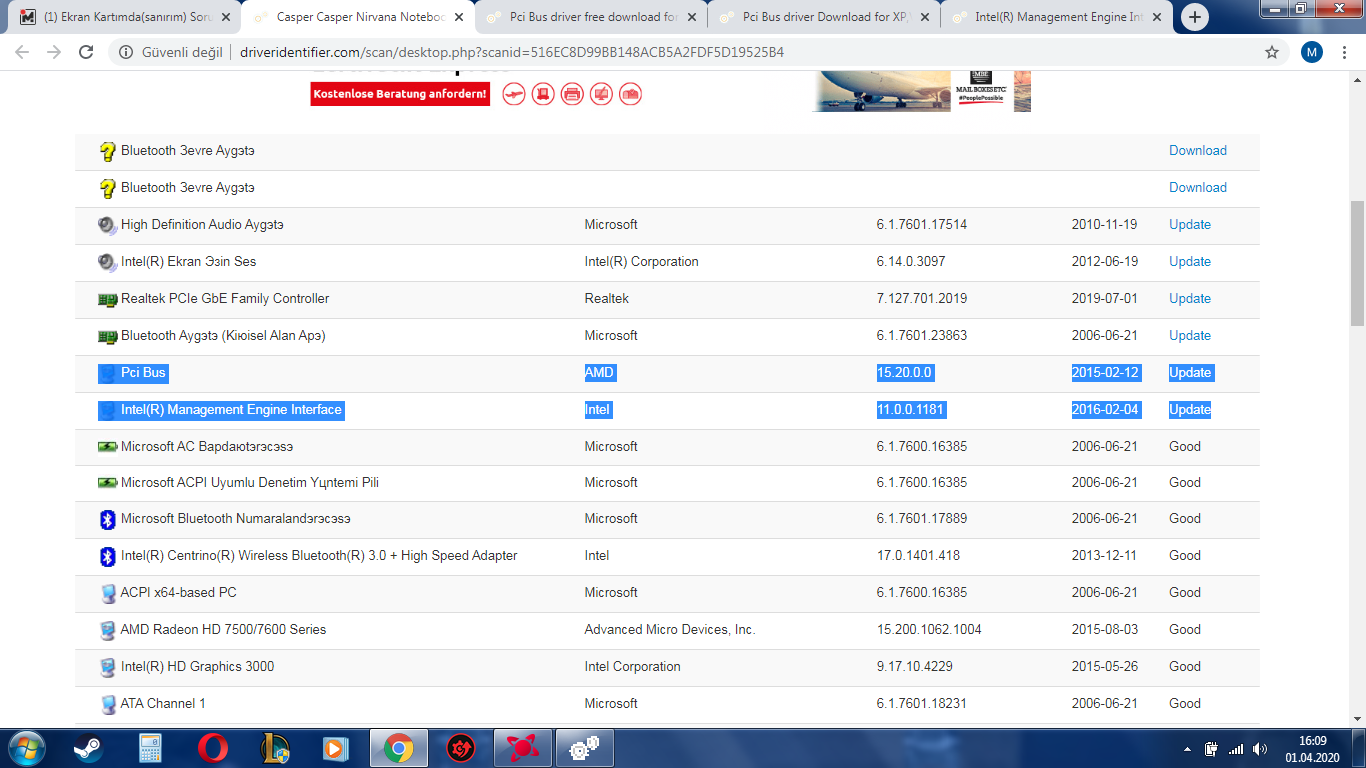Go back to previous page
This screenshot has height=768, width=1366.
(x=22, y=52)
